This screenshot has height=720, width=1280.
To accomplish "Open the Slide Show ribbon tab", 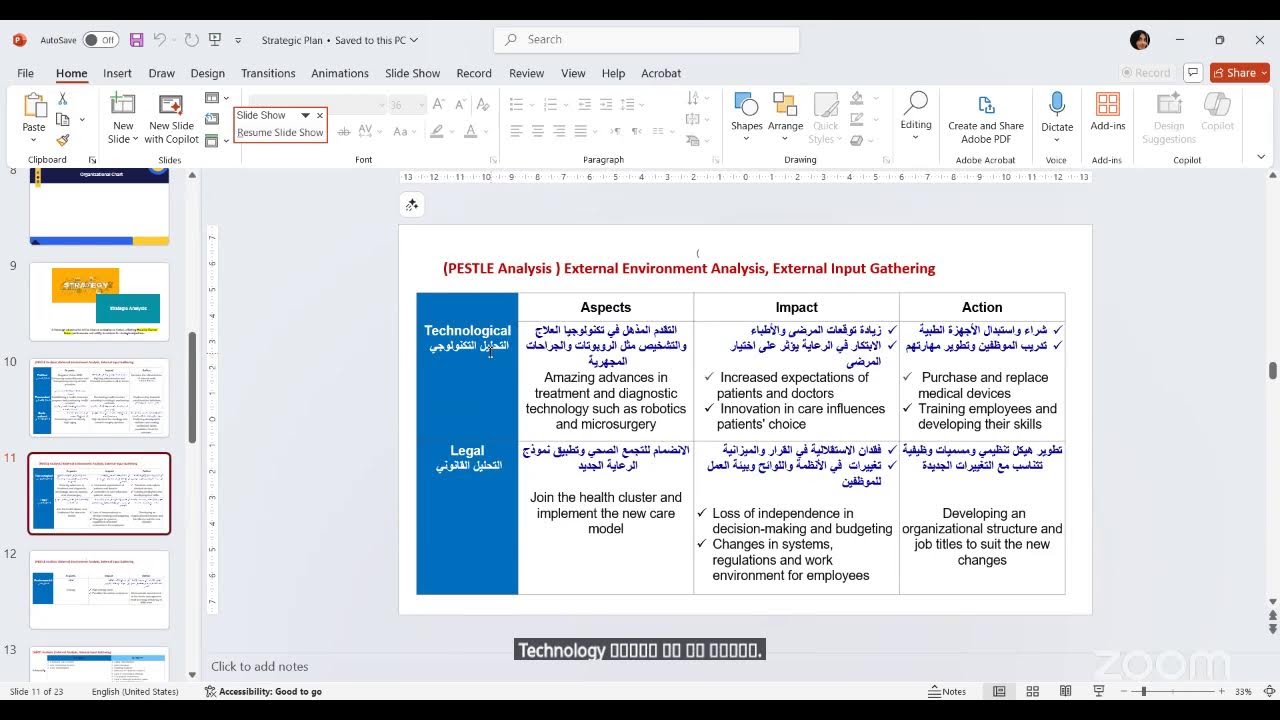I will [x=412, y=73].
